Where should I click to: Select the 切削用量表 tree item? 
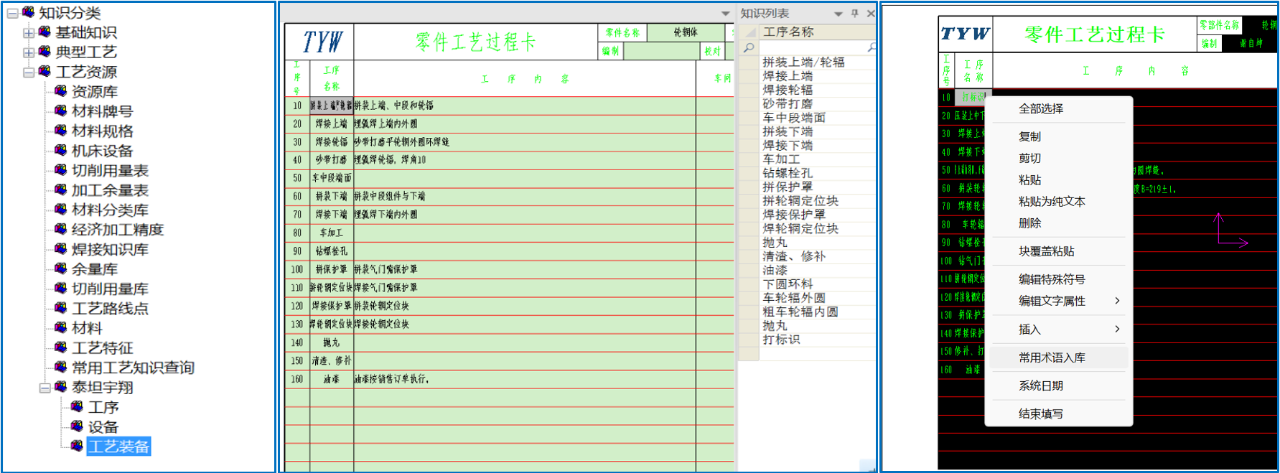tap(110, 170)
